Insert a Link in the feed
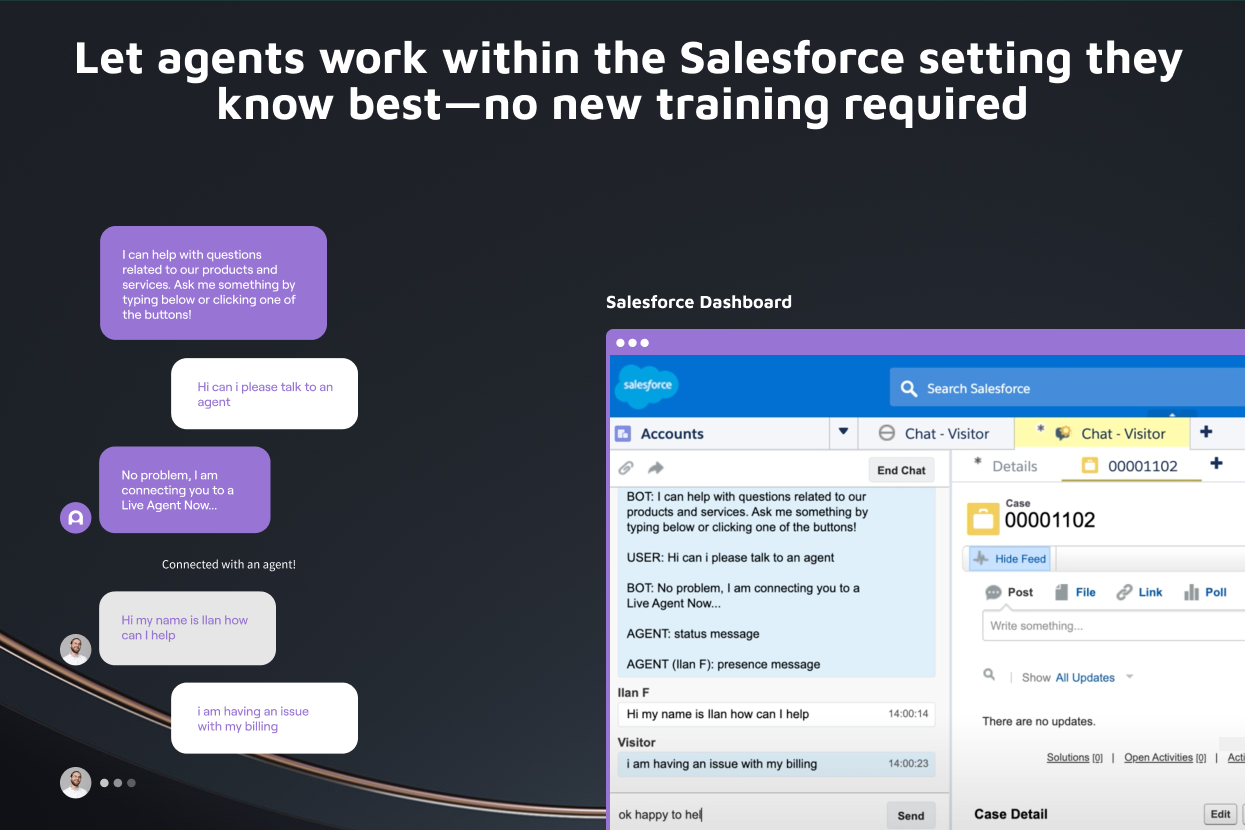The width and height of the screenshot is (1245, 830). point(1138,592)
